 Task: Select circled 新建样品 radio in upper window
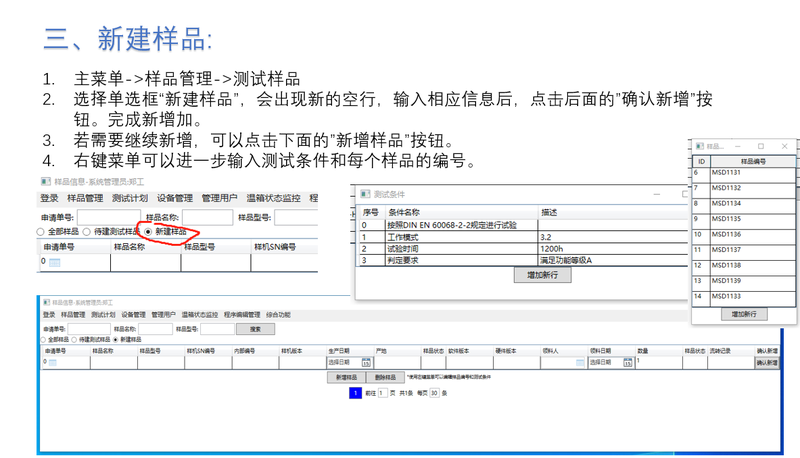click(148, 232)
